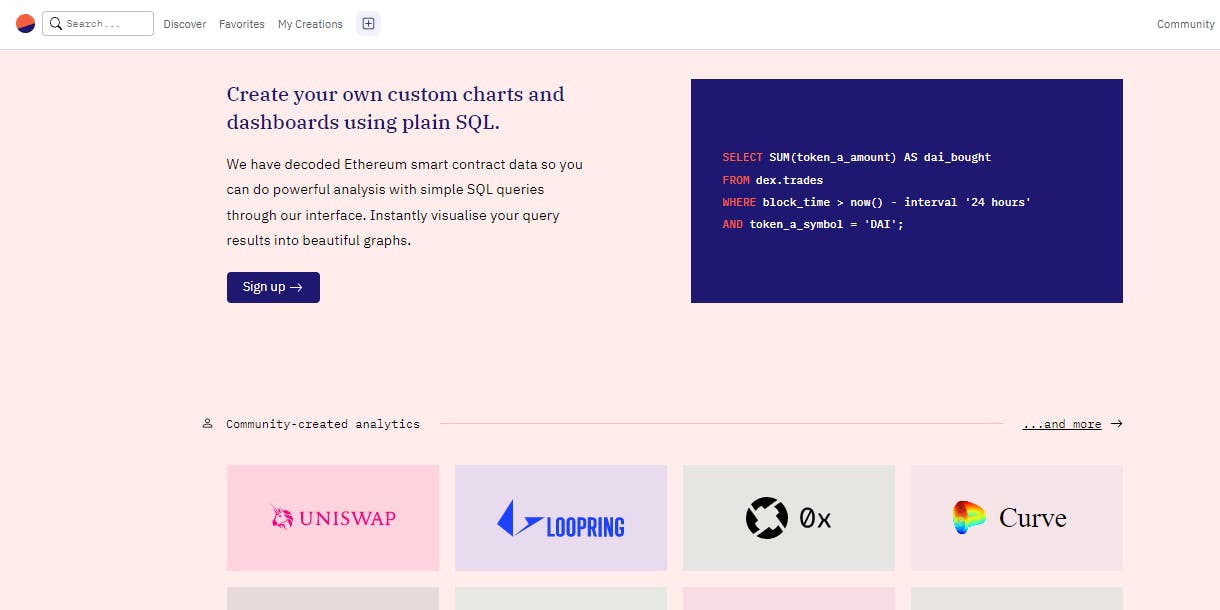
Task: Choose the Curve logo card
Action: pos(1016,518)
